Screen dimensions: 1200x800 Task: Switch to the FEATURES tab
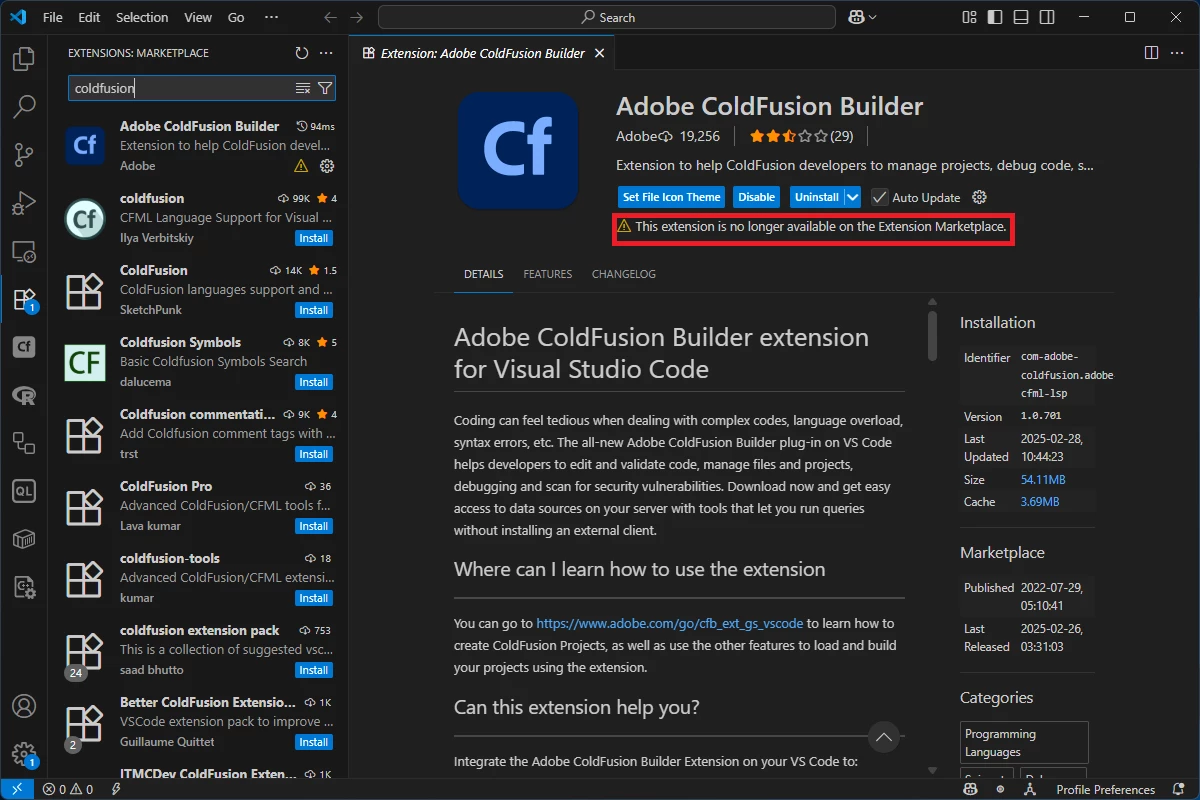point(548,274)
